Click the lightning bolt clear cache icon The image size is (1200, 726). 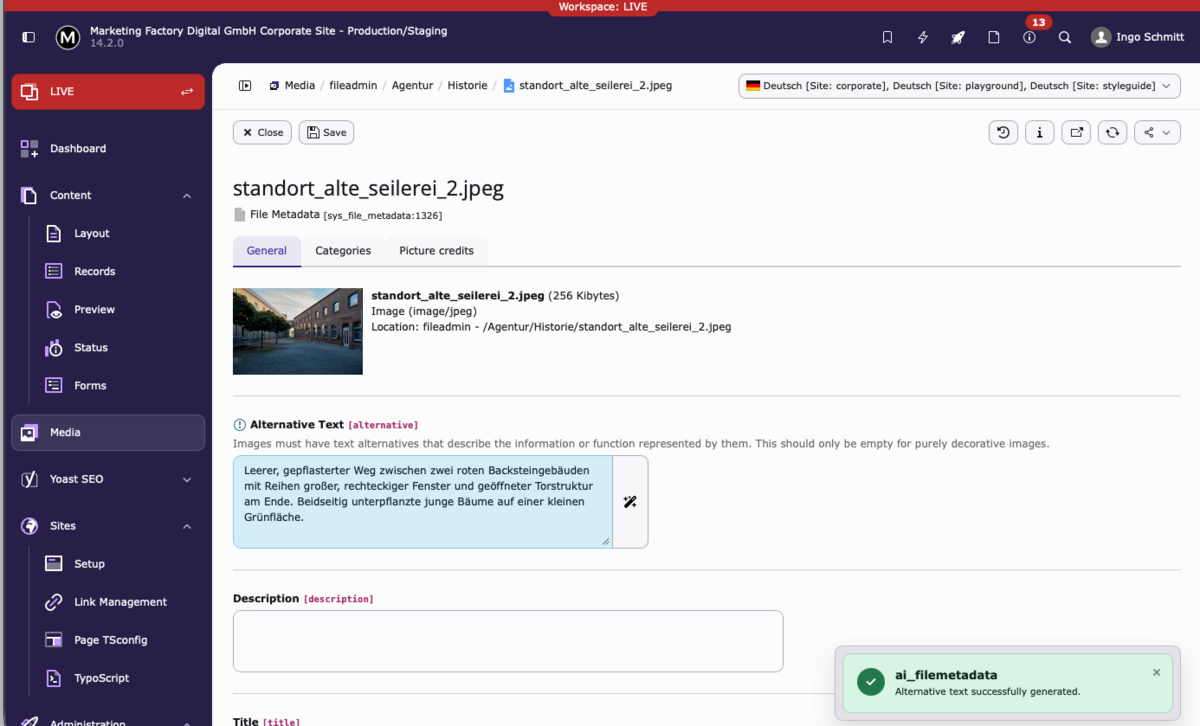(923, 37)
